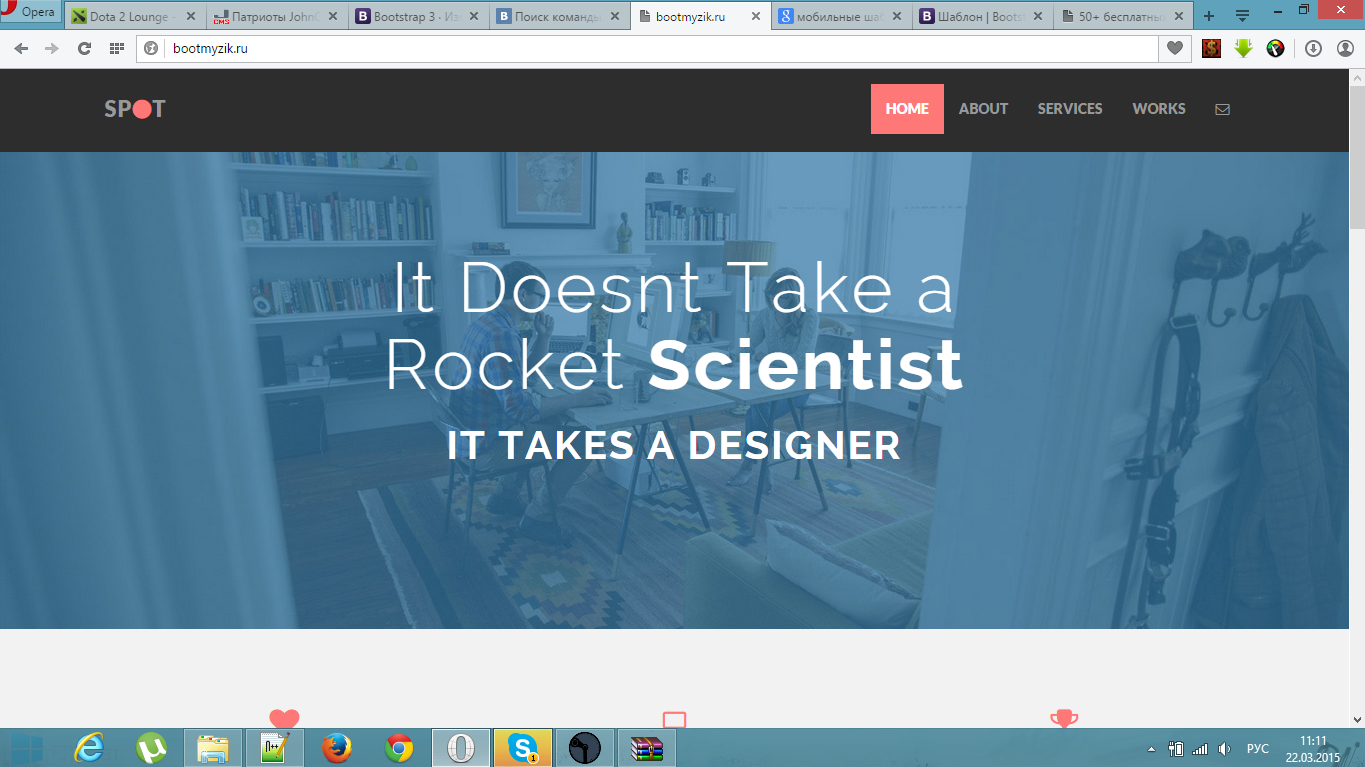
Task: Bookmark page using the heart icon
Action: point(1175,48)
